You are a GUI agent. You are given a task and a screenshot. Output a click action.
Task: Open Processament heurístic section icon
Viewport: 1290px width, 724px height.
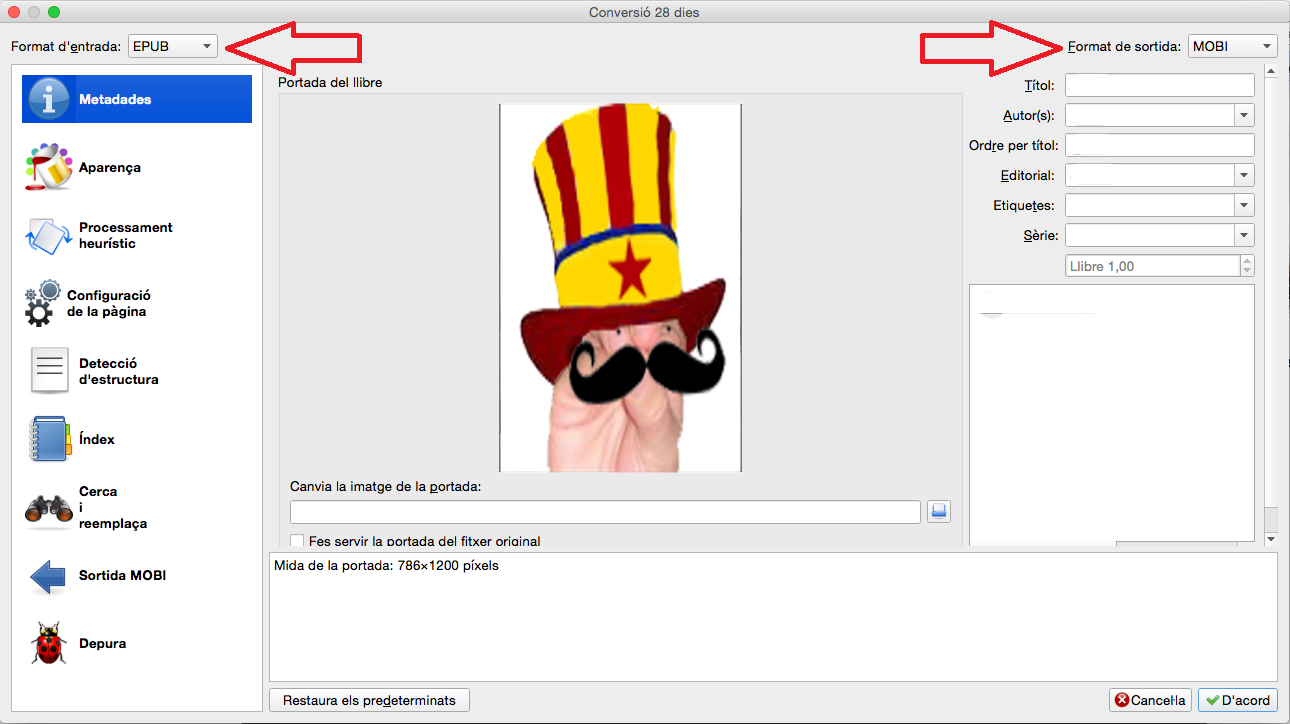click(x=48, y=235)
